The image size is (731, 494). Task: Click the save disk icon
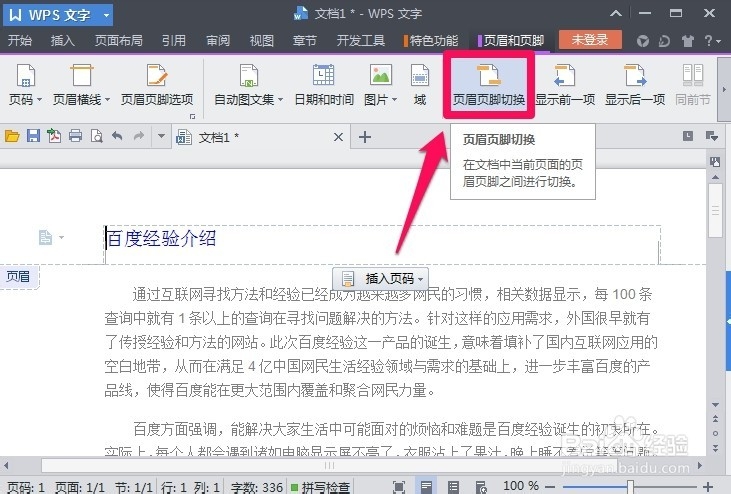click(33, 136)
